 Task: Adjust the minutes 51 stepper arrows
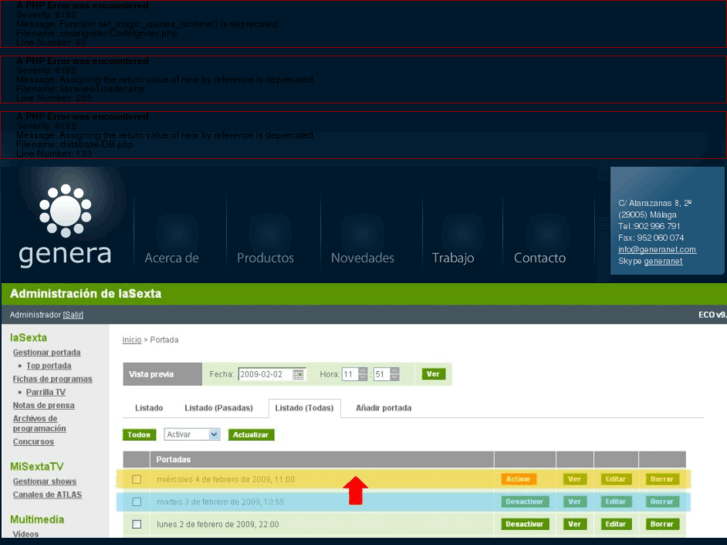[x=395, y=374]
